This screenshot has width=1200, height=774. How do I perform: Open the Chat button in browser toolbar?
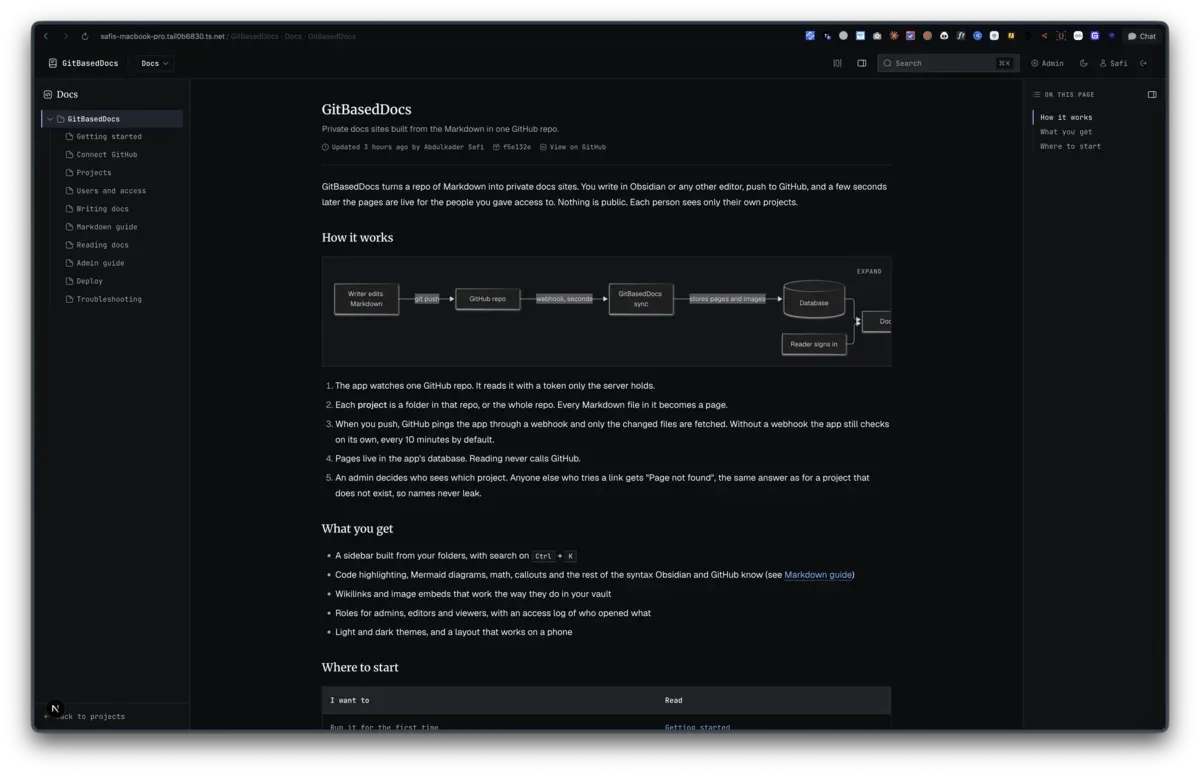1142,36
